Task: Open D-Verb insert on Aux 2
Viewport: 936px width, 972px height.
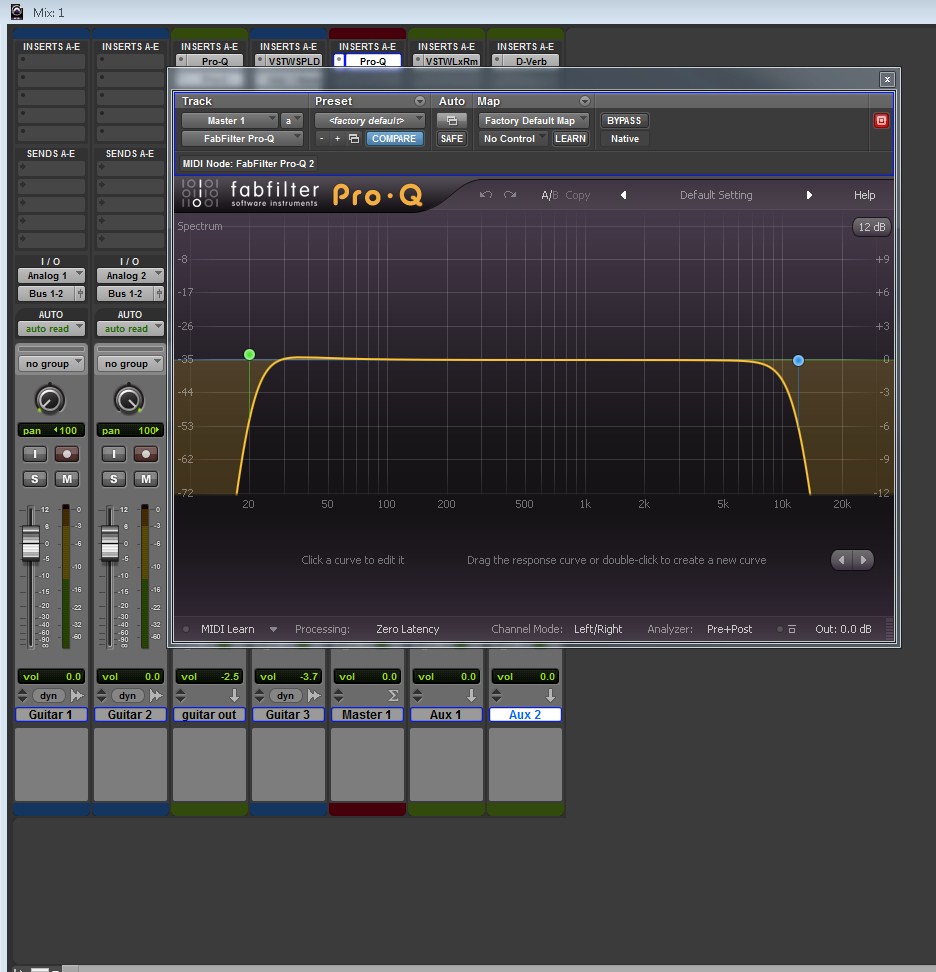Action: [531, 61]
